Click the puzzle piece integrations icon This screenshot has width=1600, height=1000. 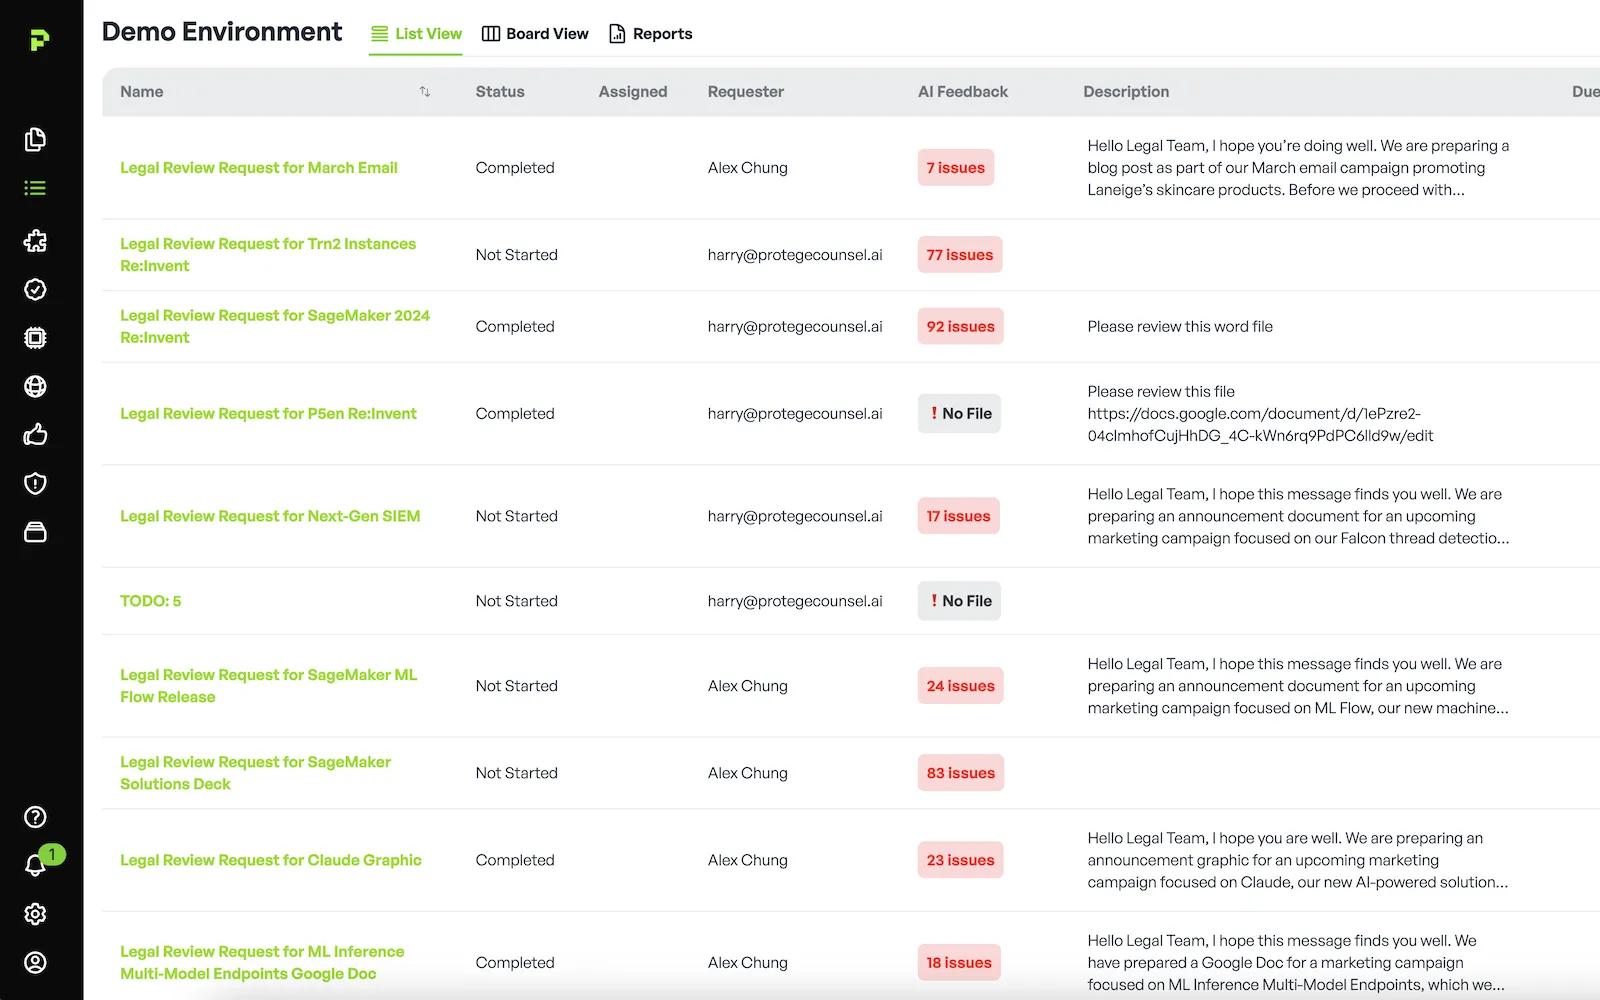pyautogui.click(x=35, y=241)
